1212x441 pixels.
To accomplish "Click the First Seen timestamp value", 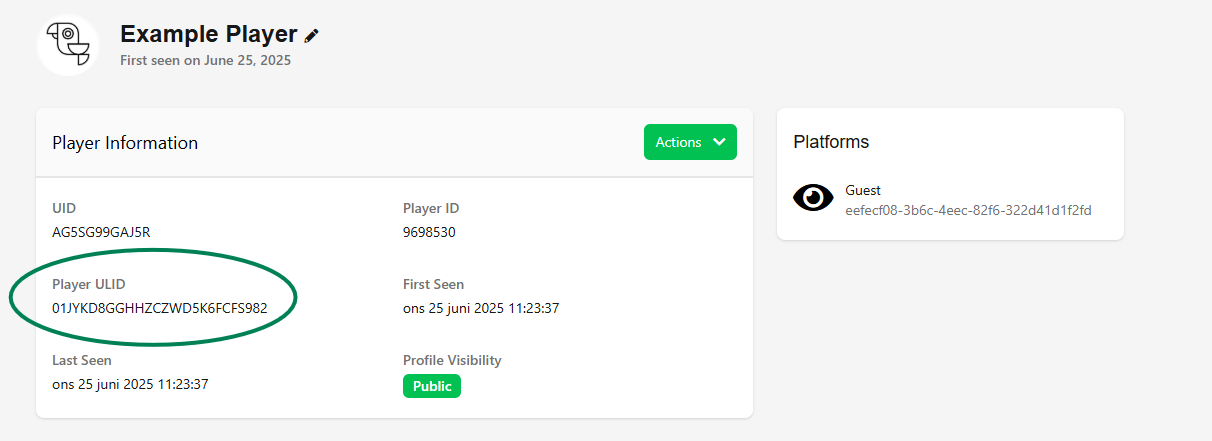I will 481,308.
